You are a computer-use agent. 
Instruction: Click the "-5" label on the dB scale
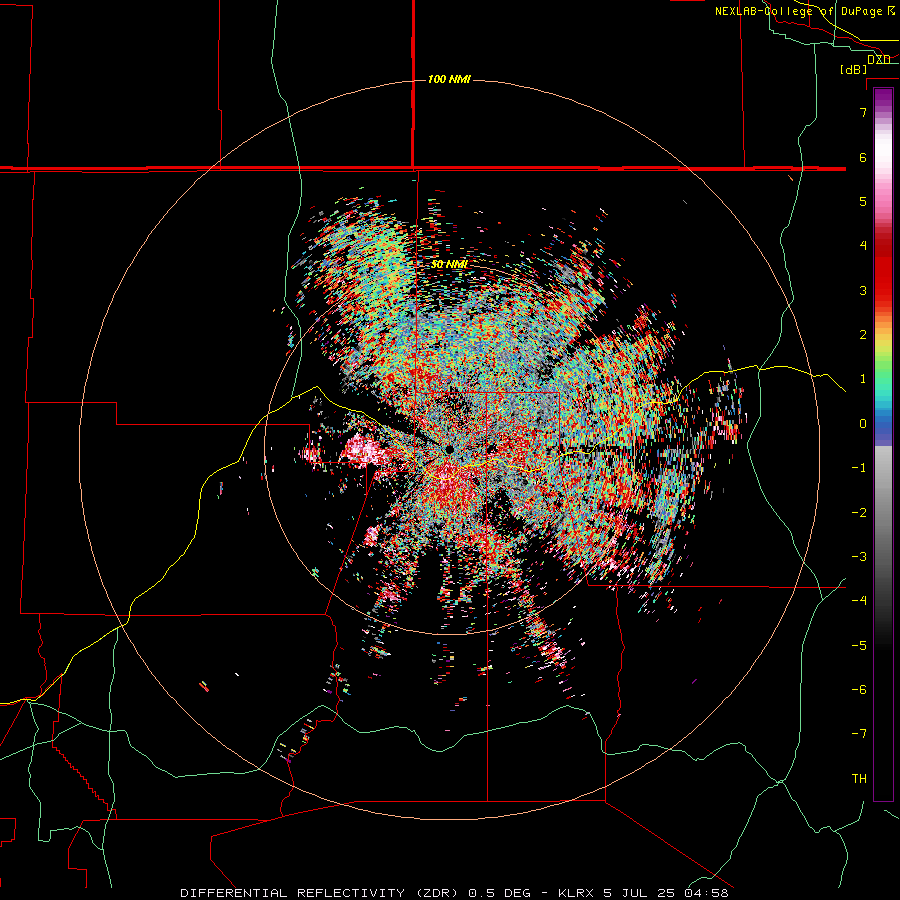click(x=859, y=646)
